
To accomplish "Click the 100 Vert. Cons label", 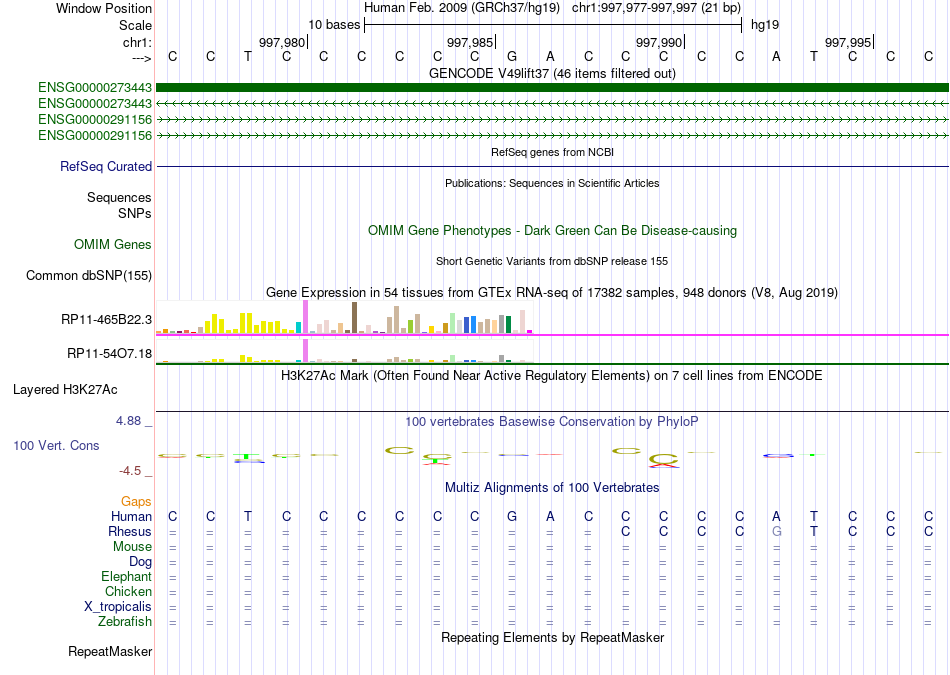I will click(x=56, y=445).
